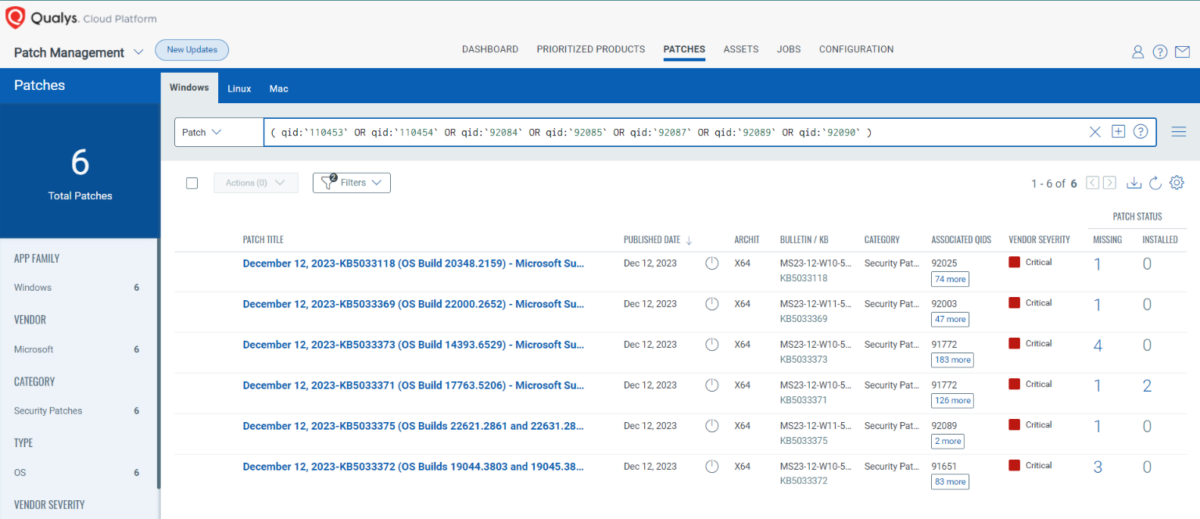
Task: Open the hamburger menu beside search bar
Action: point(1179,132)
